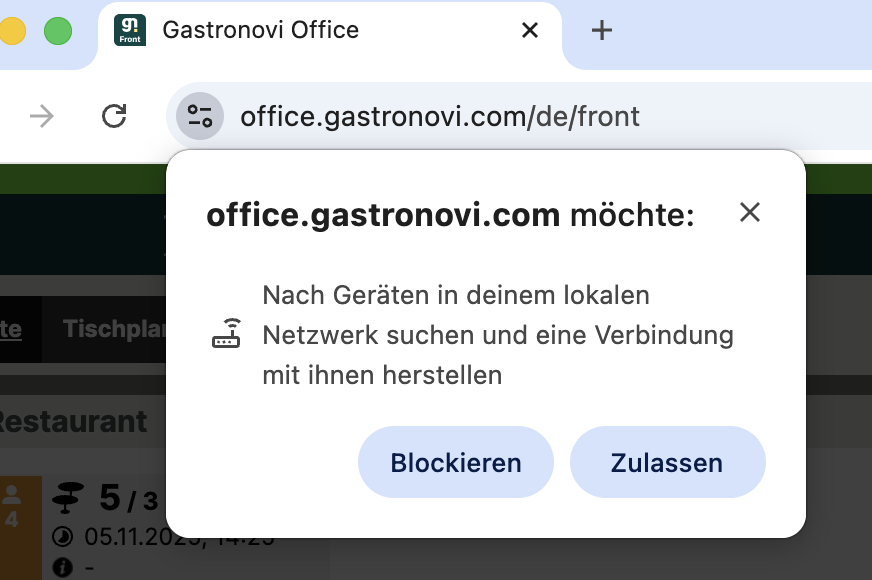Click the table icon next to 5/3
Viewport: 872px width, 580px height.
[70, 494]
